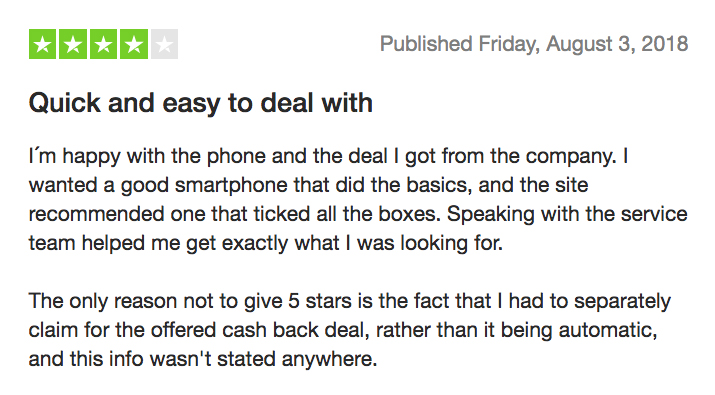Click the 'Quick and easy to deal with' title

tap(201, 103)
